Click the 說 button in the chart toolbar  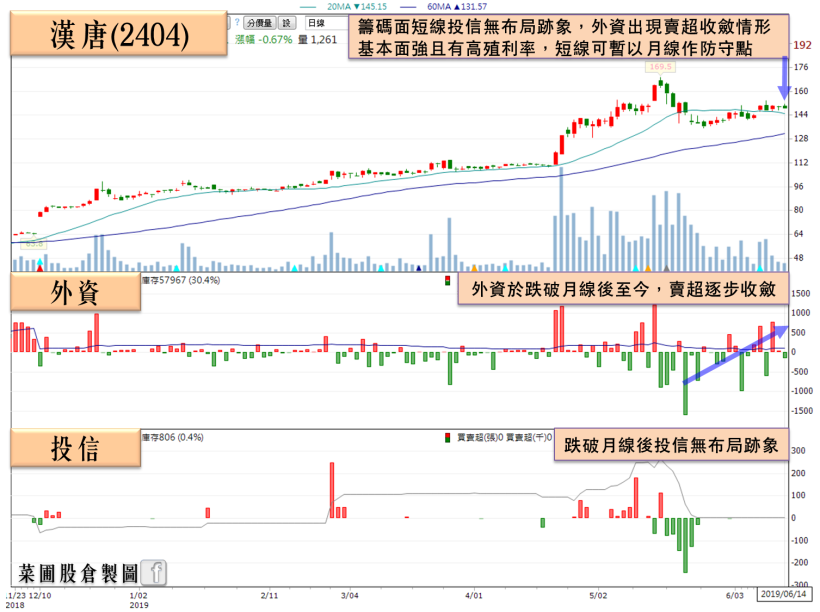coord(286,22)
